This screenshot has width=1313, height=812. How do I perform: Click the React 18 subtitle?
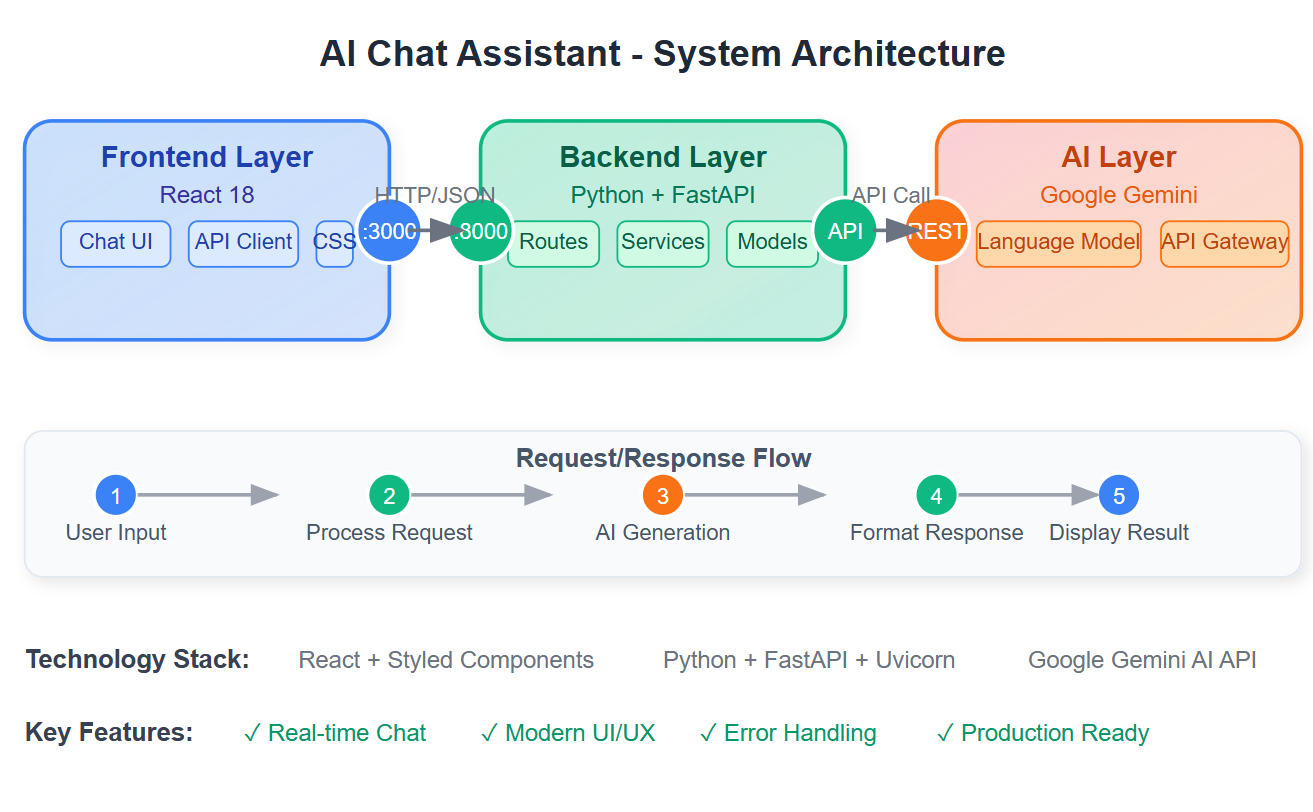coord(207,195)
